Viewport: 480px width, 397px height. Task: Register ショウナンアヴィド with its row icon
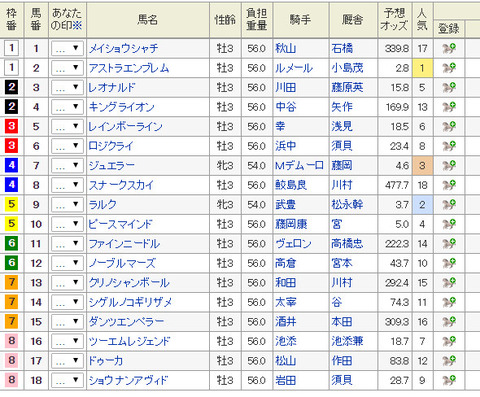tap(449, 380)
